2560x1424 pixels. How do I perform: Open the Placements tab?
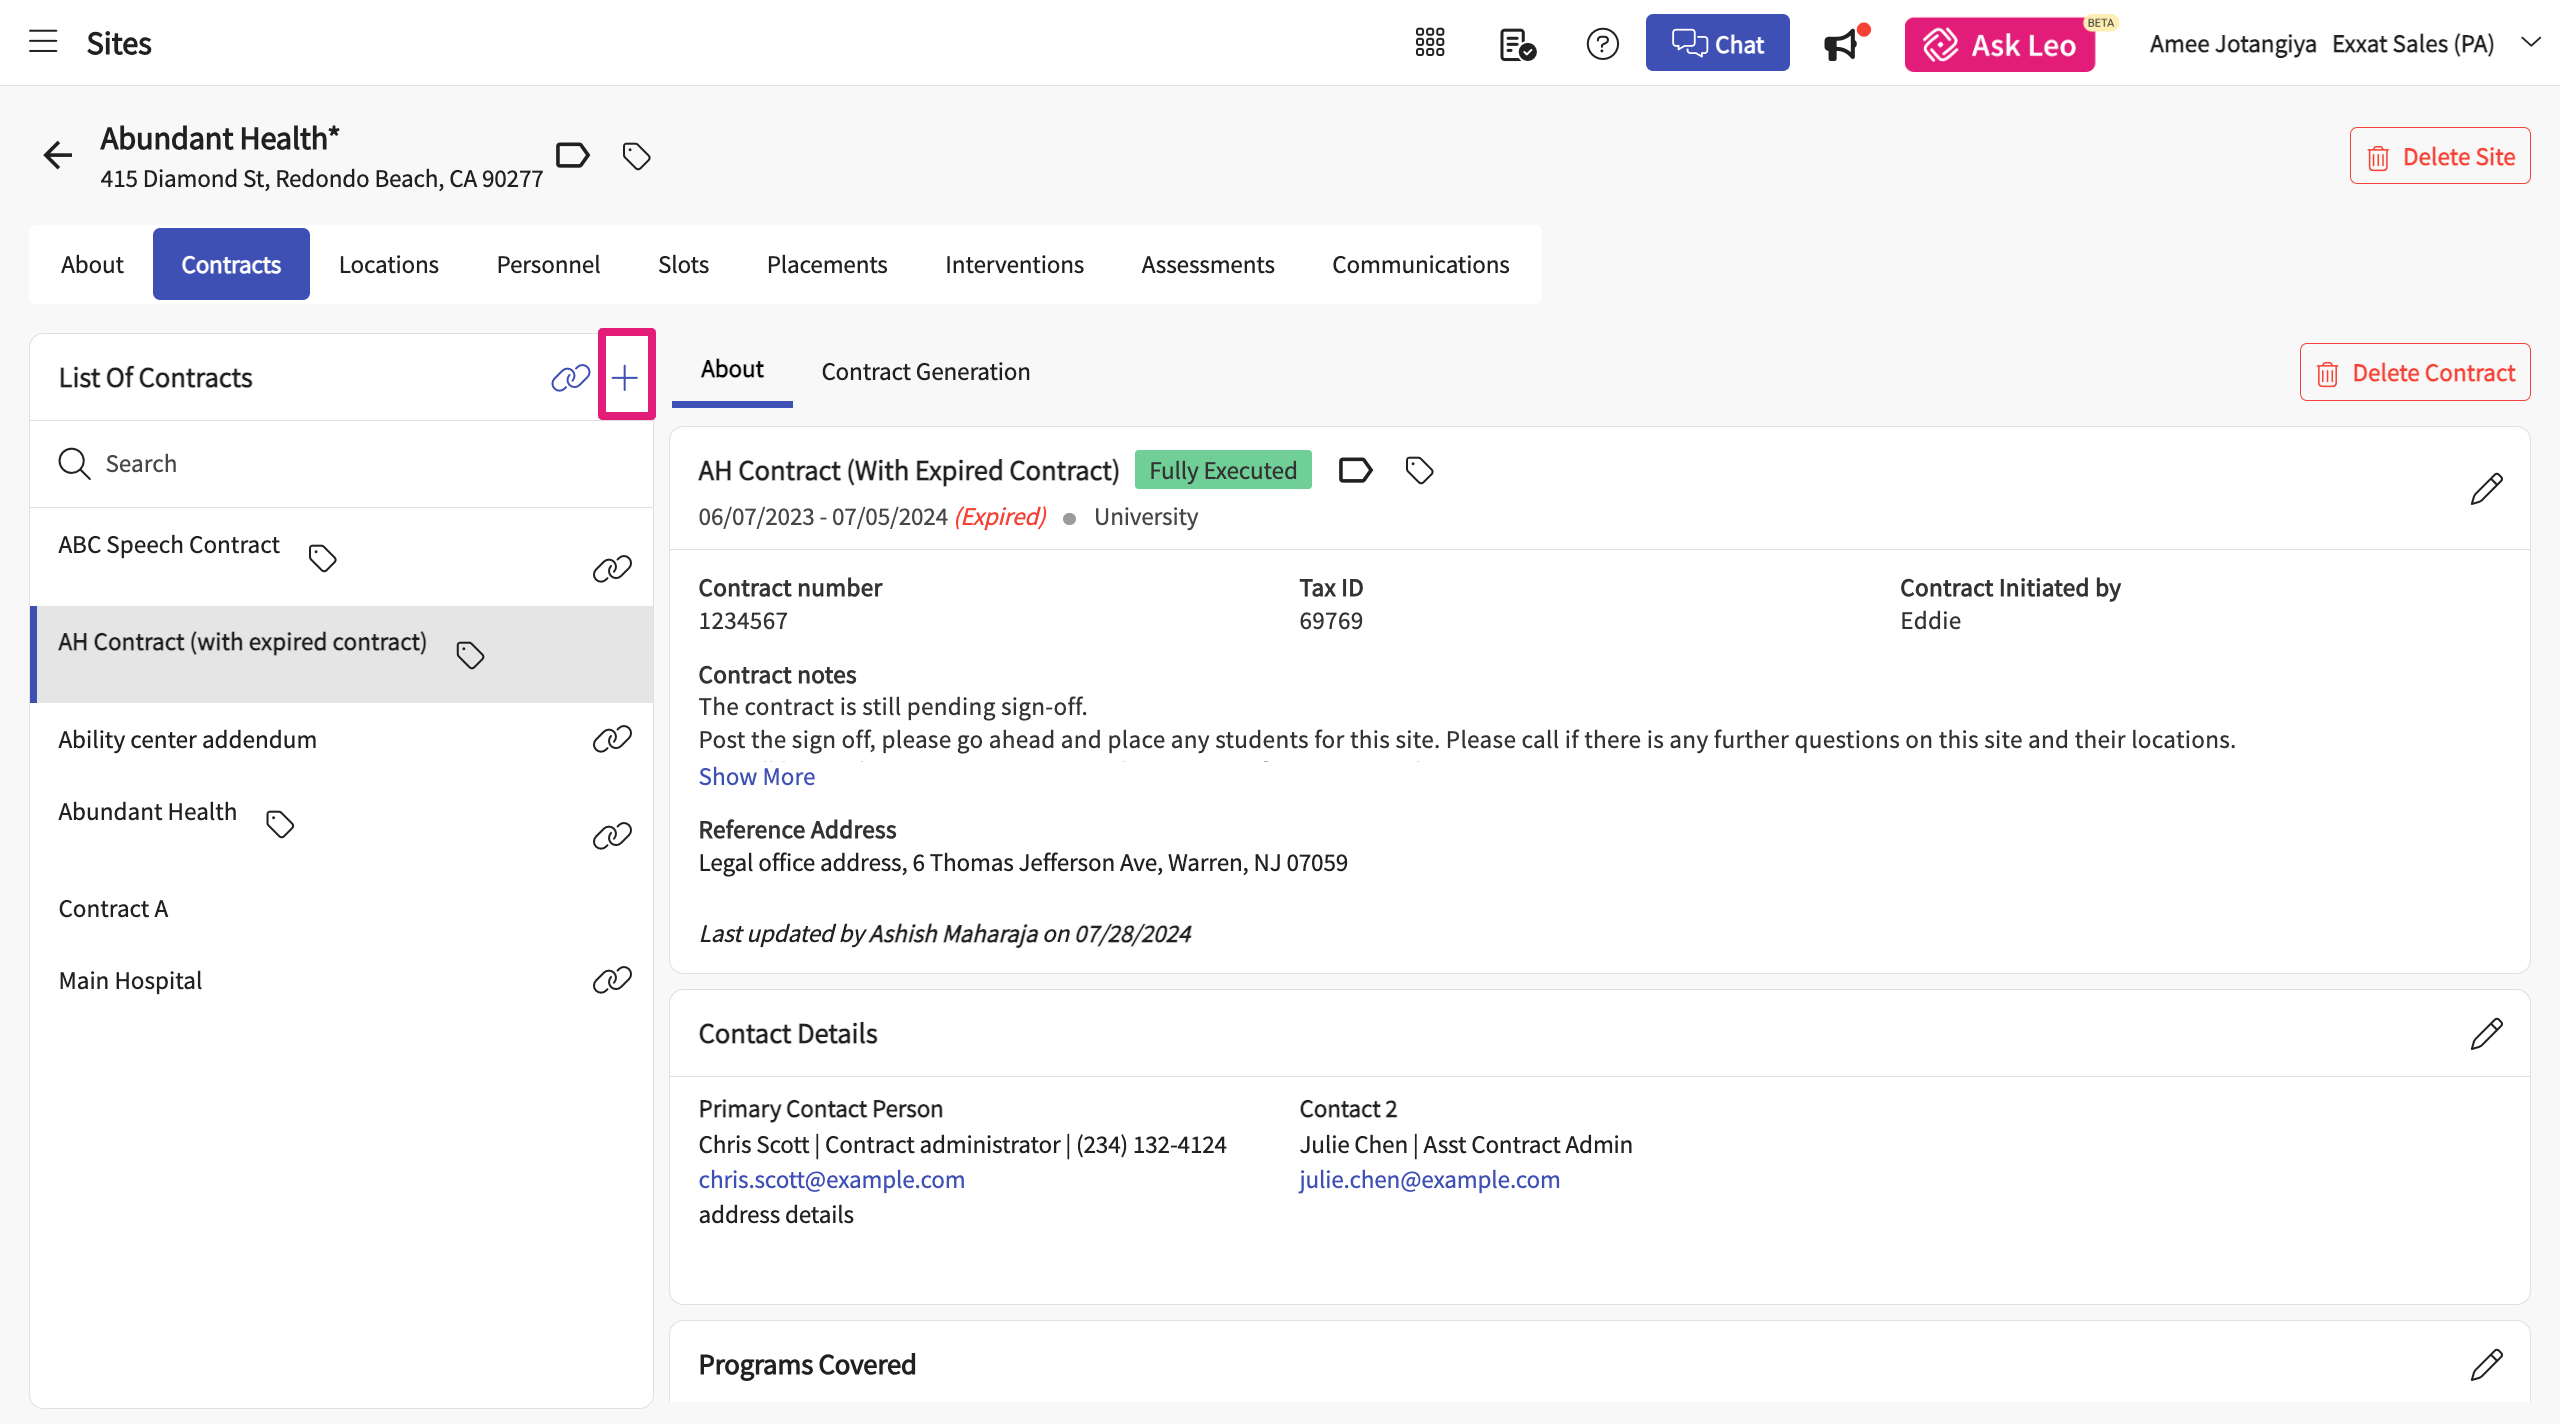[x=826, y=264]
